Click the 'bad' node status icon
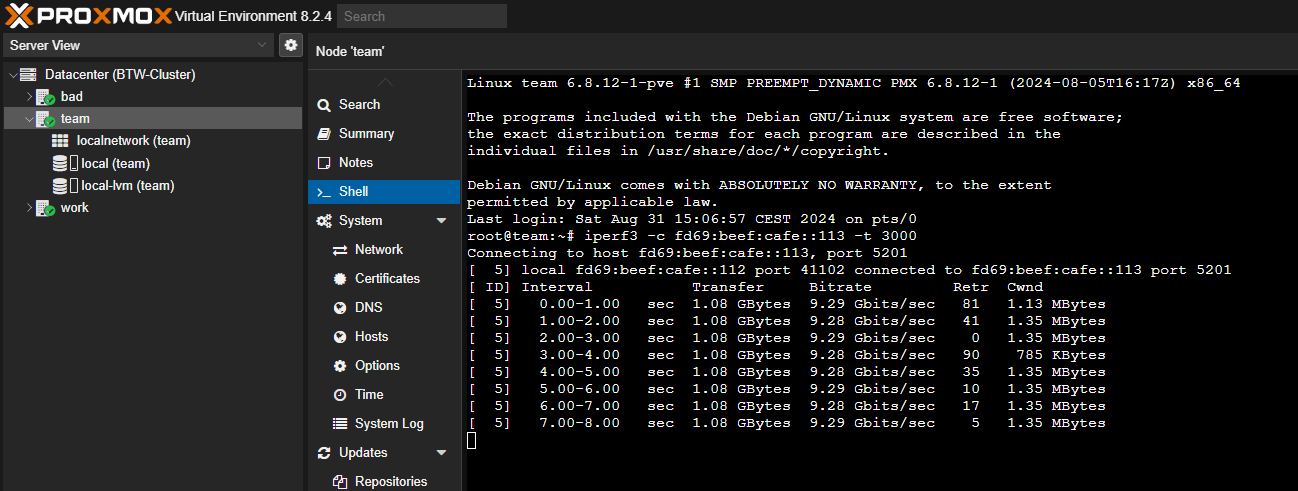The width and height of the screenshot is (1298, 491). (x=45, y=97)
